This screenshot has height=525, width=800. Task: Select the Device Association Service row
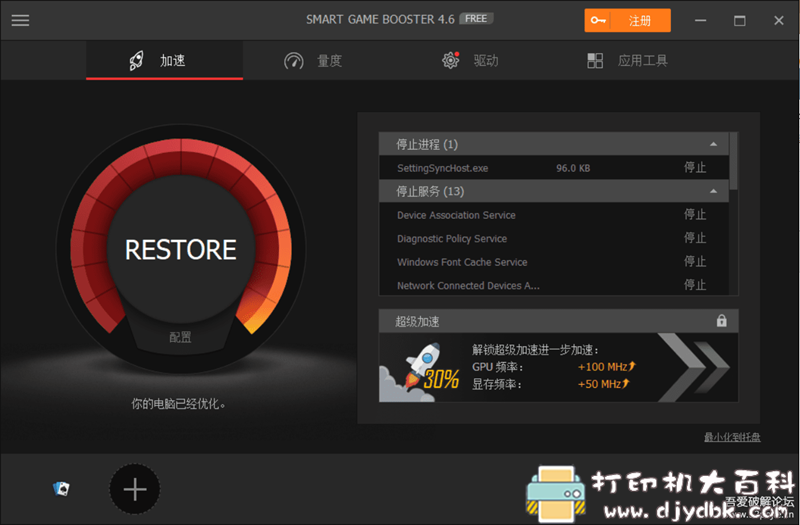click(554, 215)
